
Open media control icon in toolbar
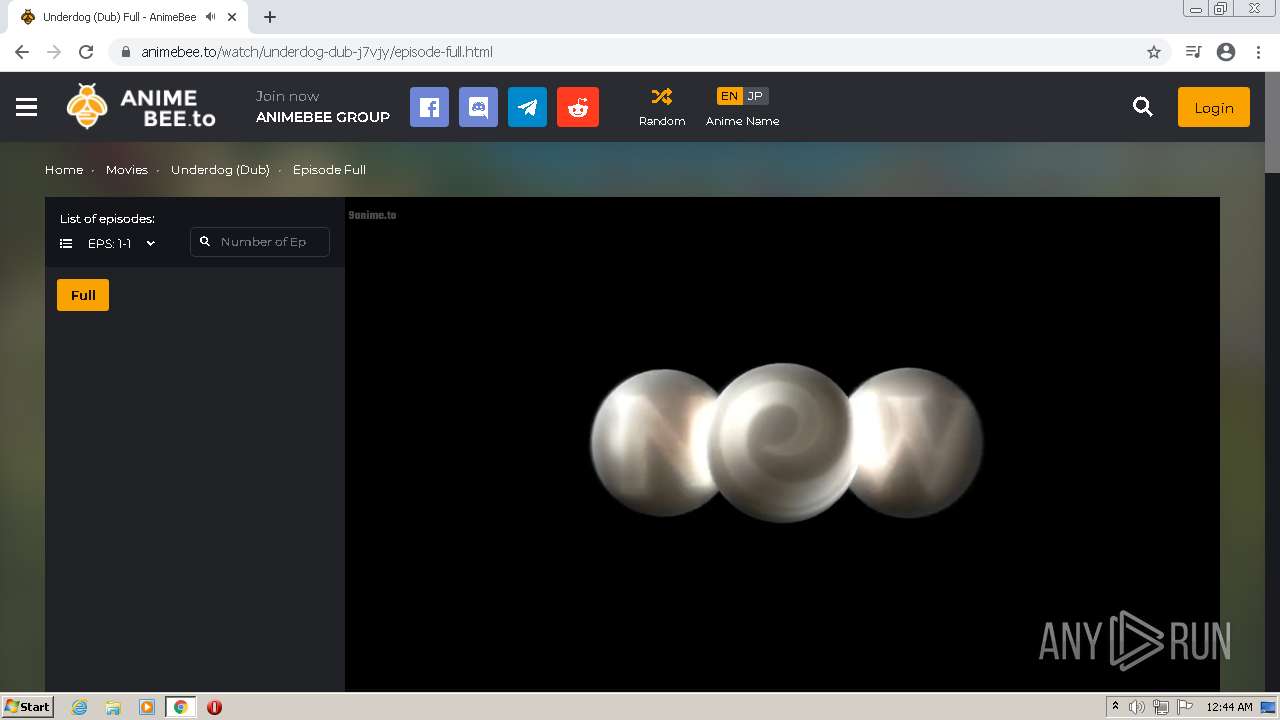pos(1193,52)
